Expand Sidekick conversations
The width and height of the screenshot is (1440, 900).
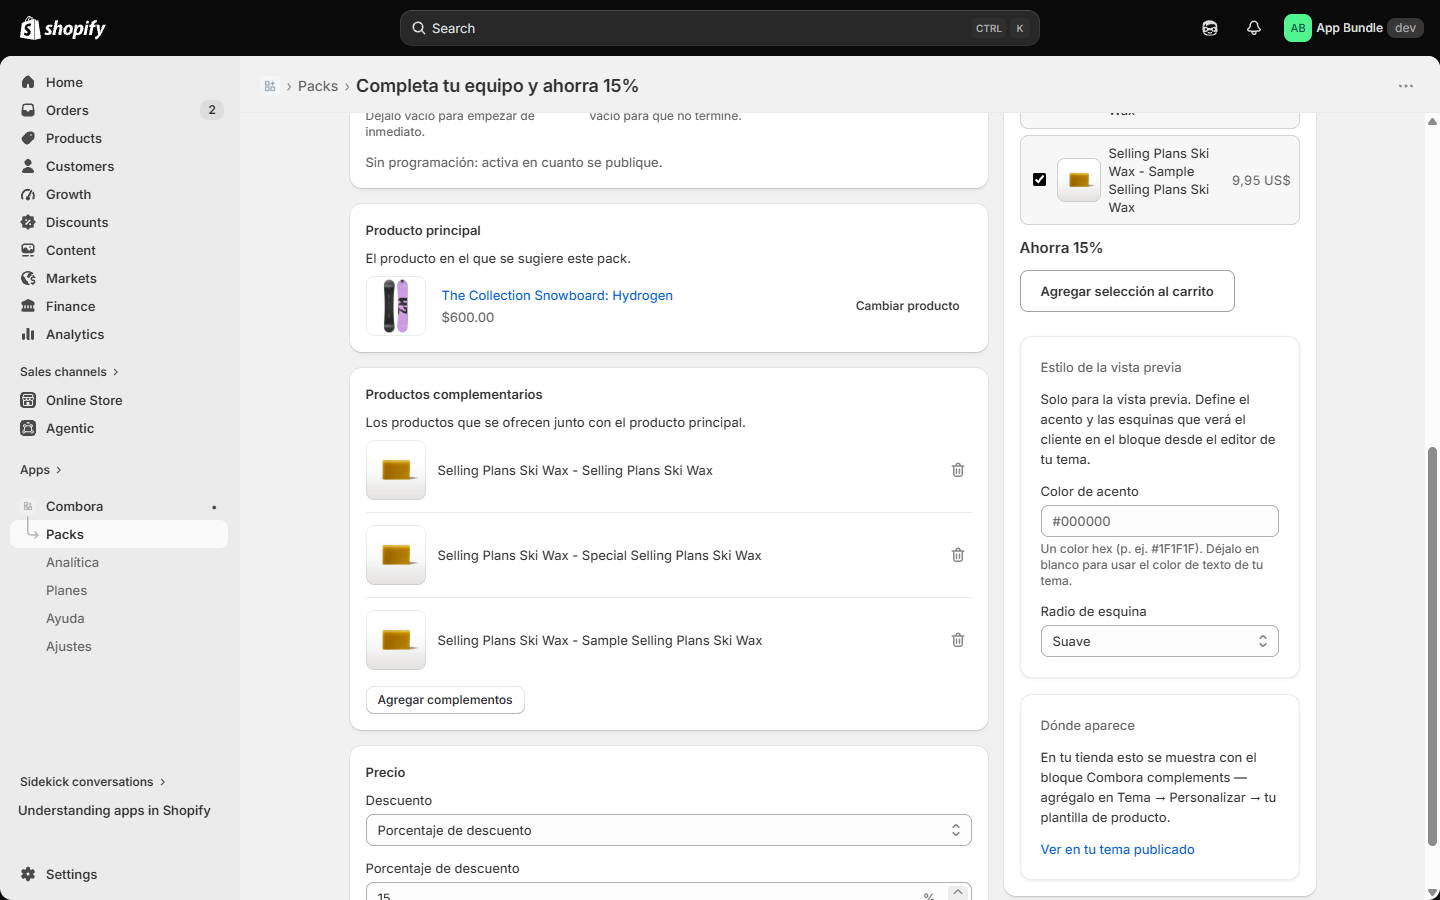point(93,782)
